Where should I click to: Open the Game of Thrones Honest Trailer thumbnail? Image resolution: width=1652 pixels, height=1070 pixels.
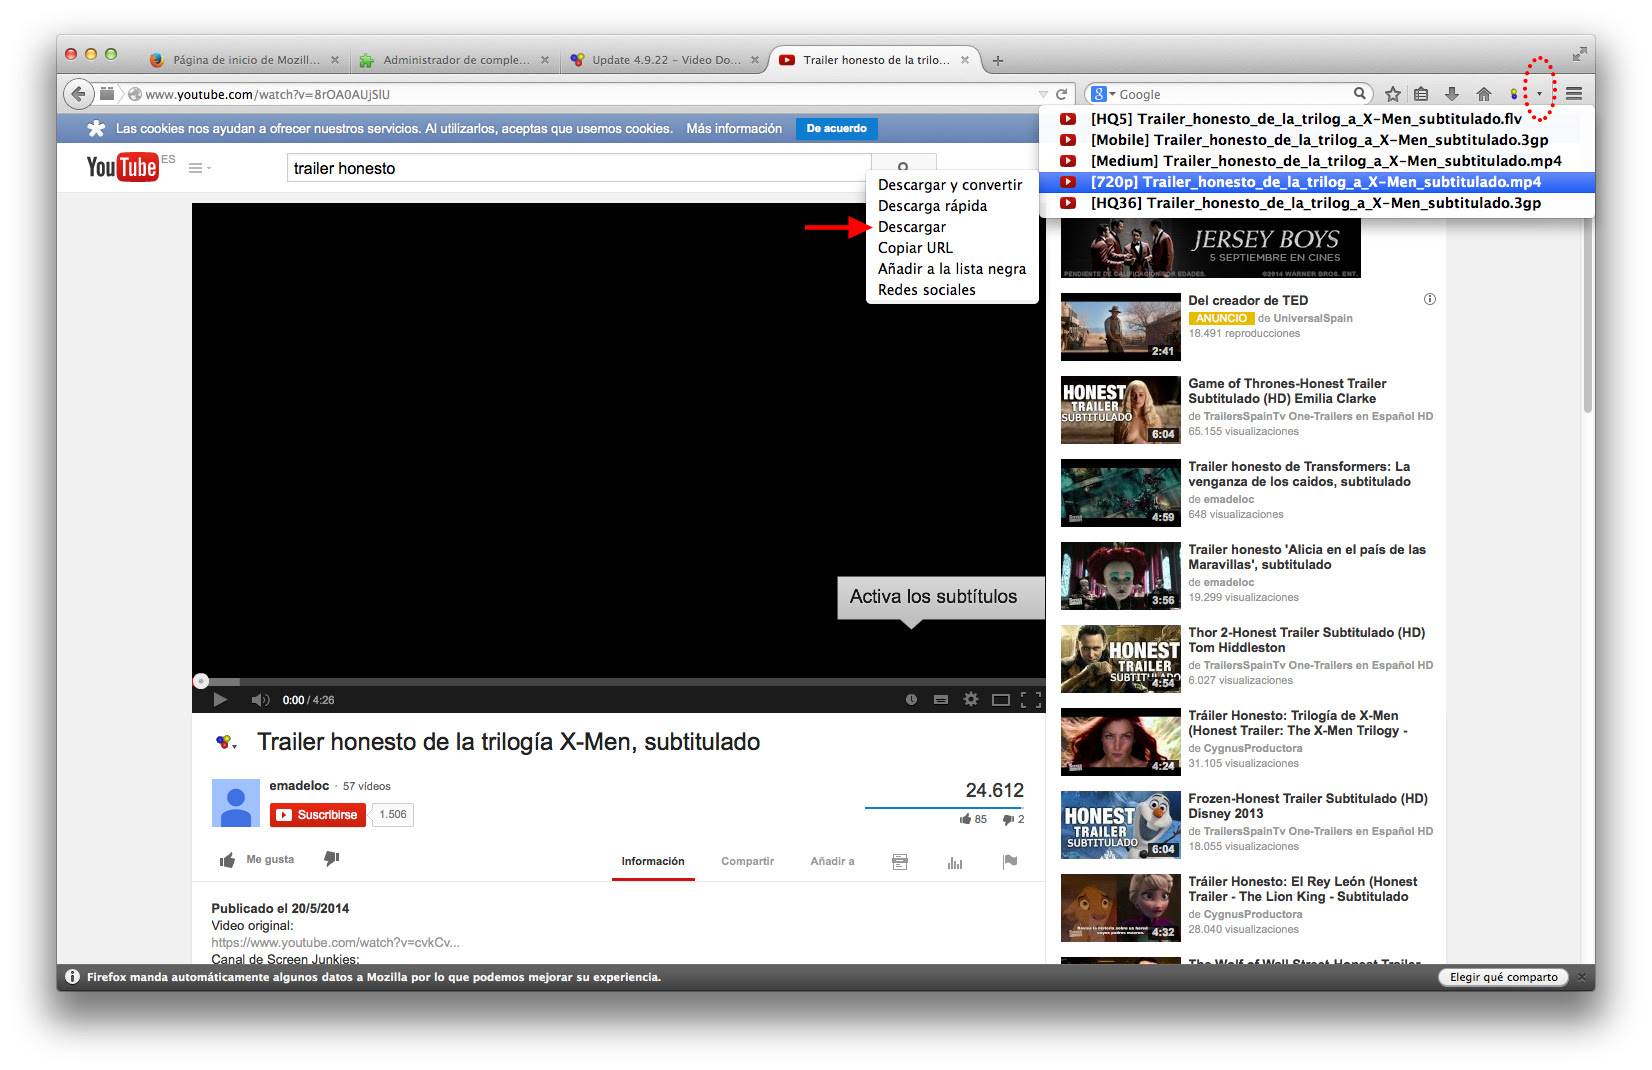(x=1120, y=410)
